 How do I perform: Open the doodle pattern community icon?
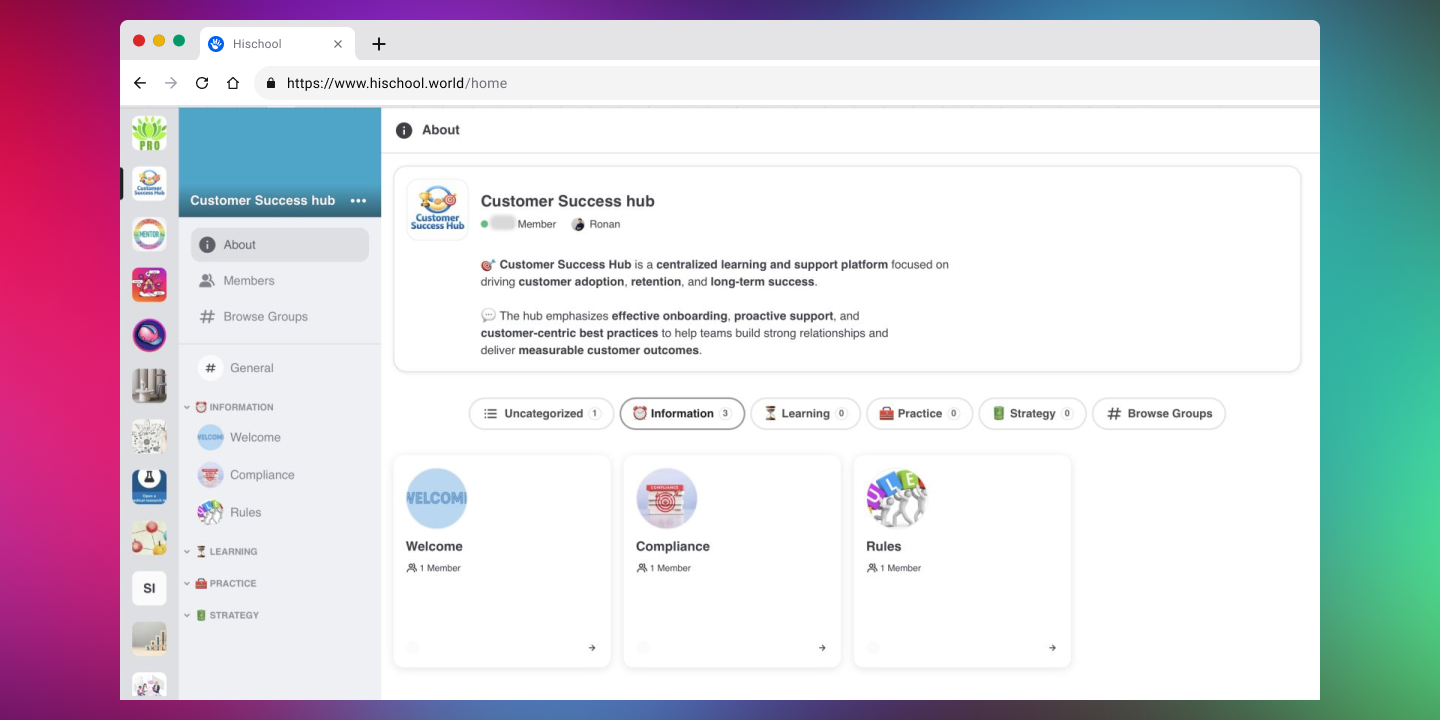[149, 436]
